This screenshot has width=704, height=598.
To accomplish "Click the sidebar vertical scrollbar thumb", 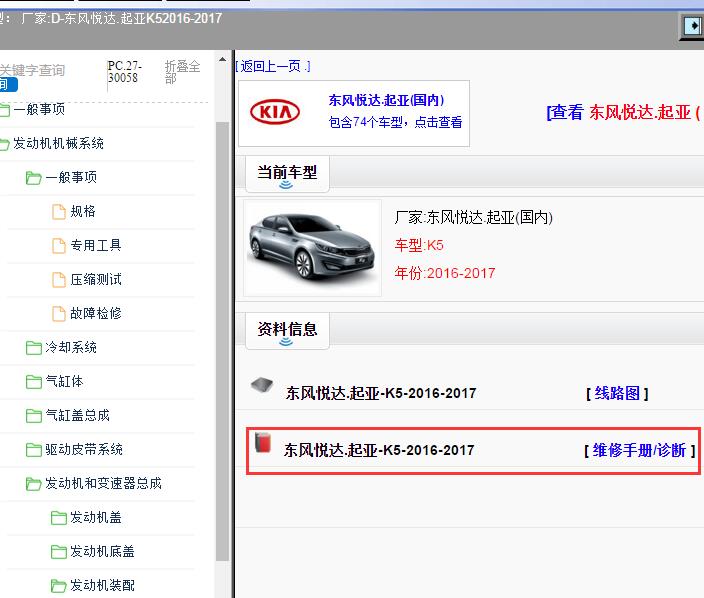I will point(222,341).
